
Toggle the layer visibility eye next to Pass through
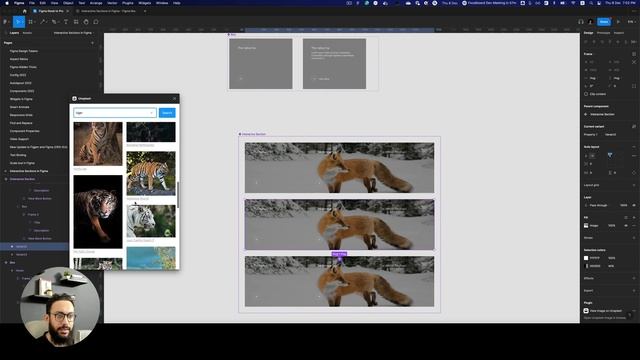click(634, 205)
